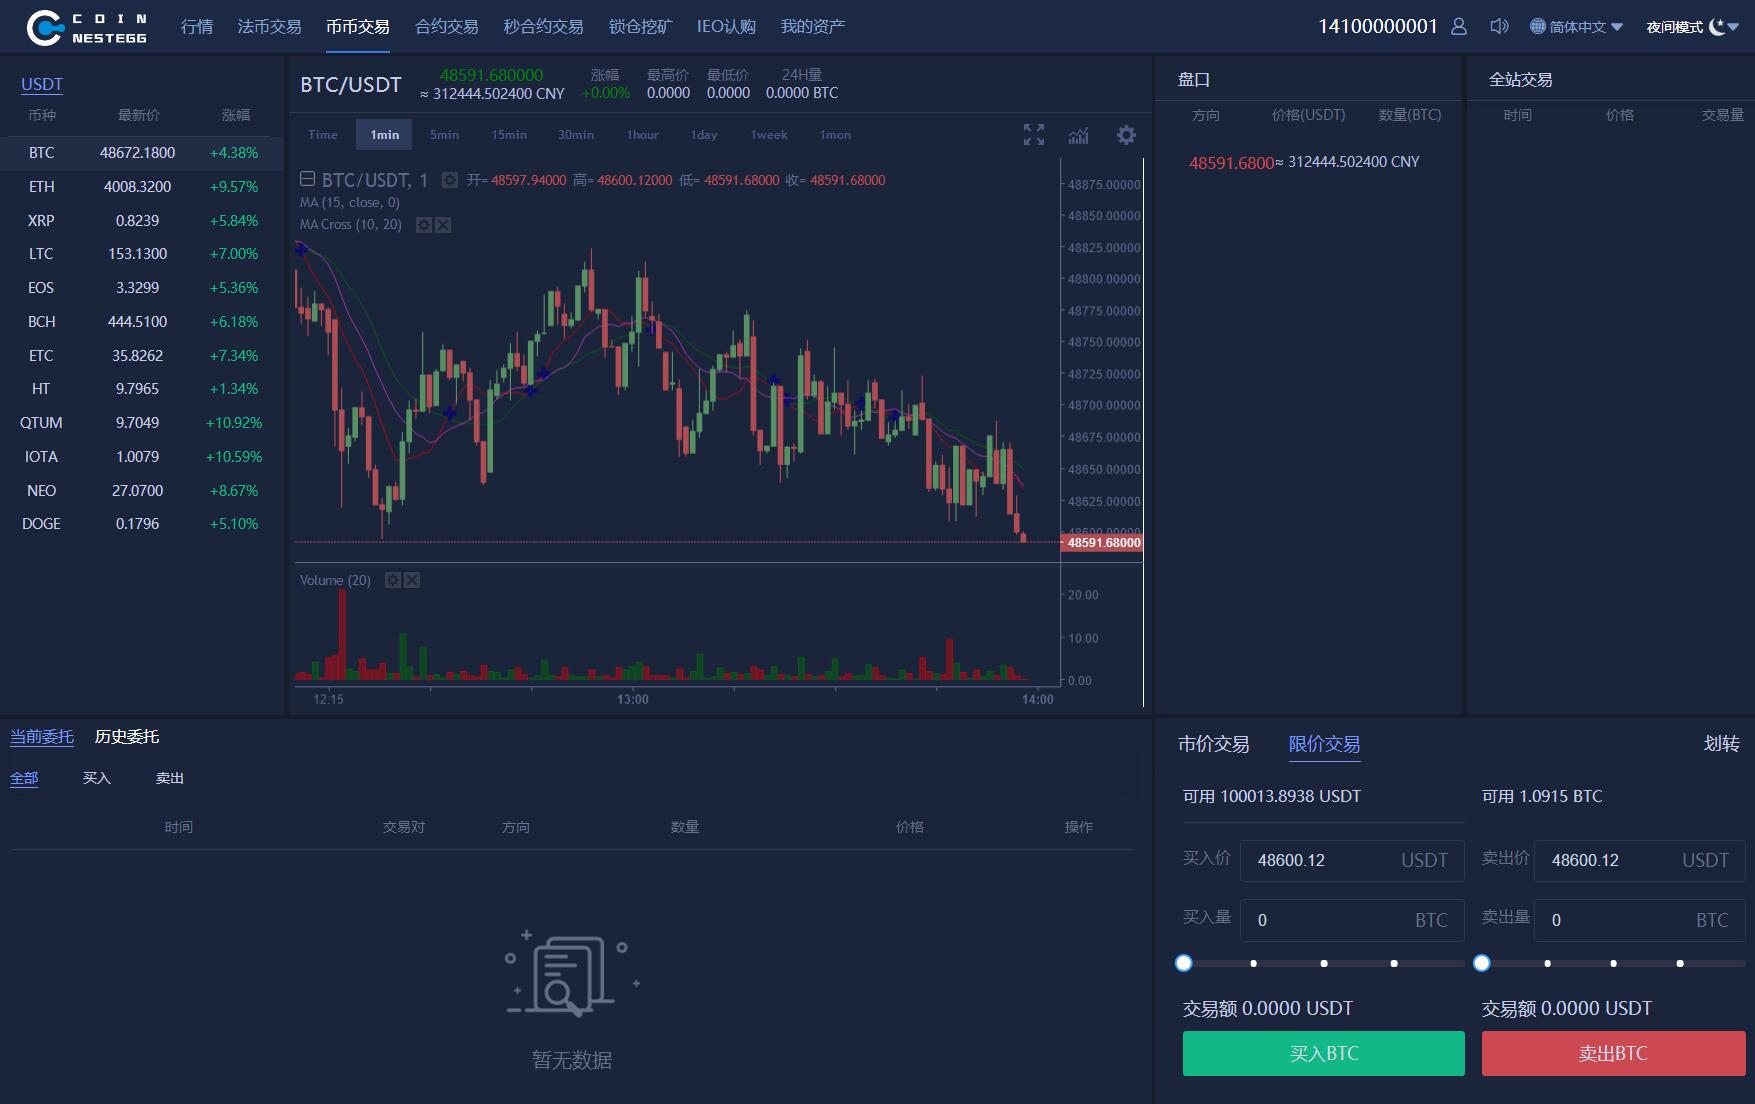Click the sell amount slider handle
The height and width of the screenshot is (1104, 1755).
pyautogui.click(x=1482, y=963)
